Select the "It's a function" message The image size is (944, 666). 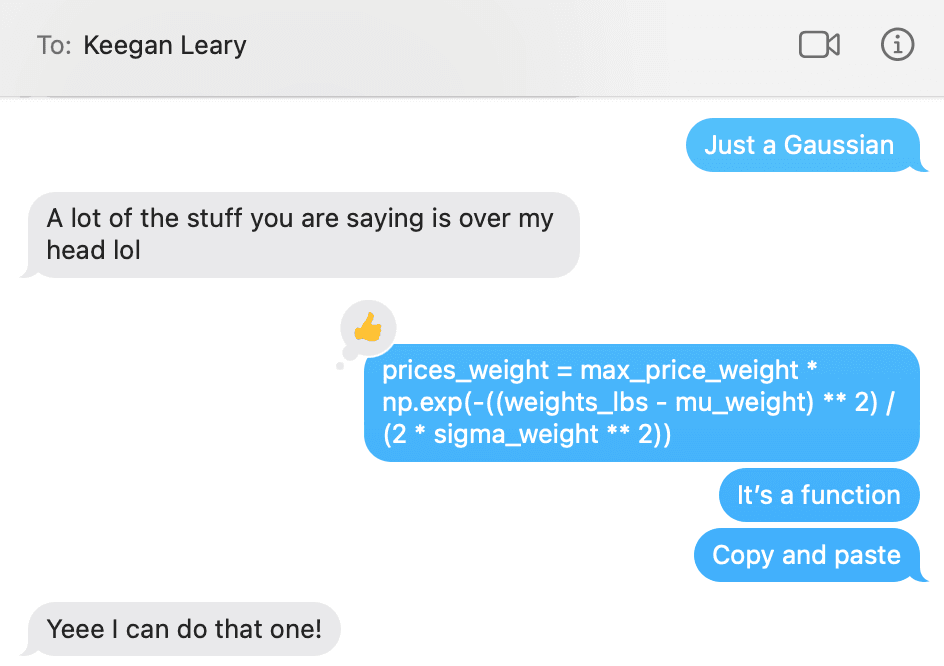pos(818,495)
